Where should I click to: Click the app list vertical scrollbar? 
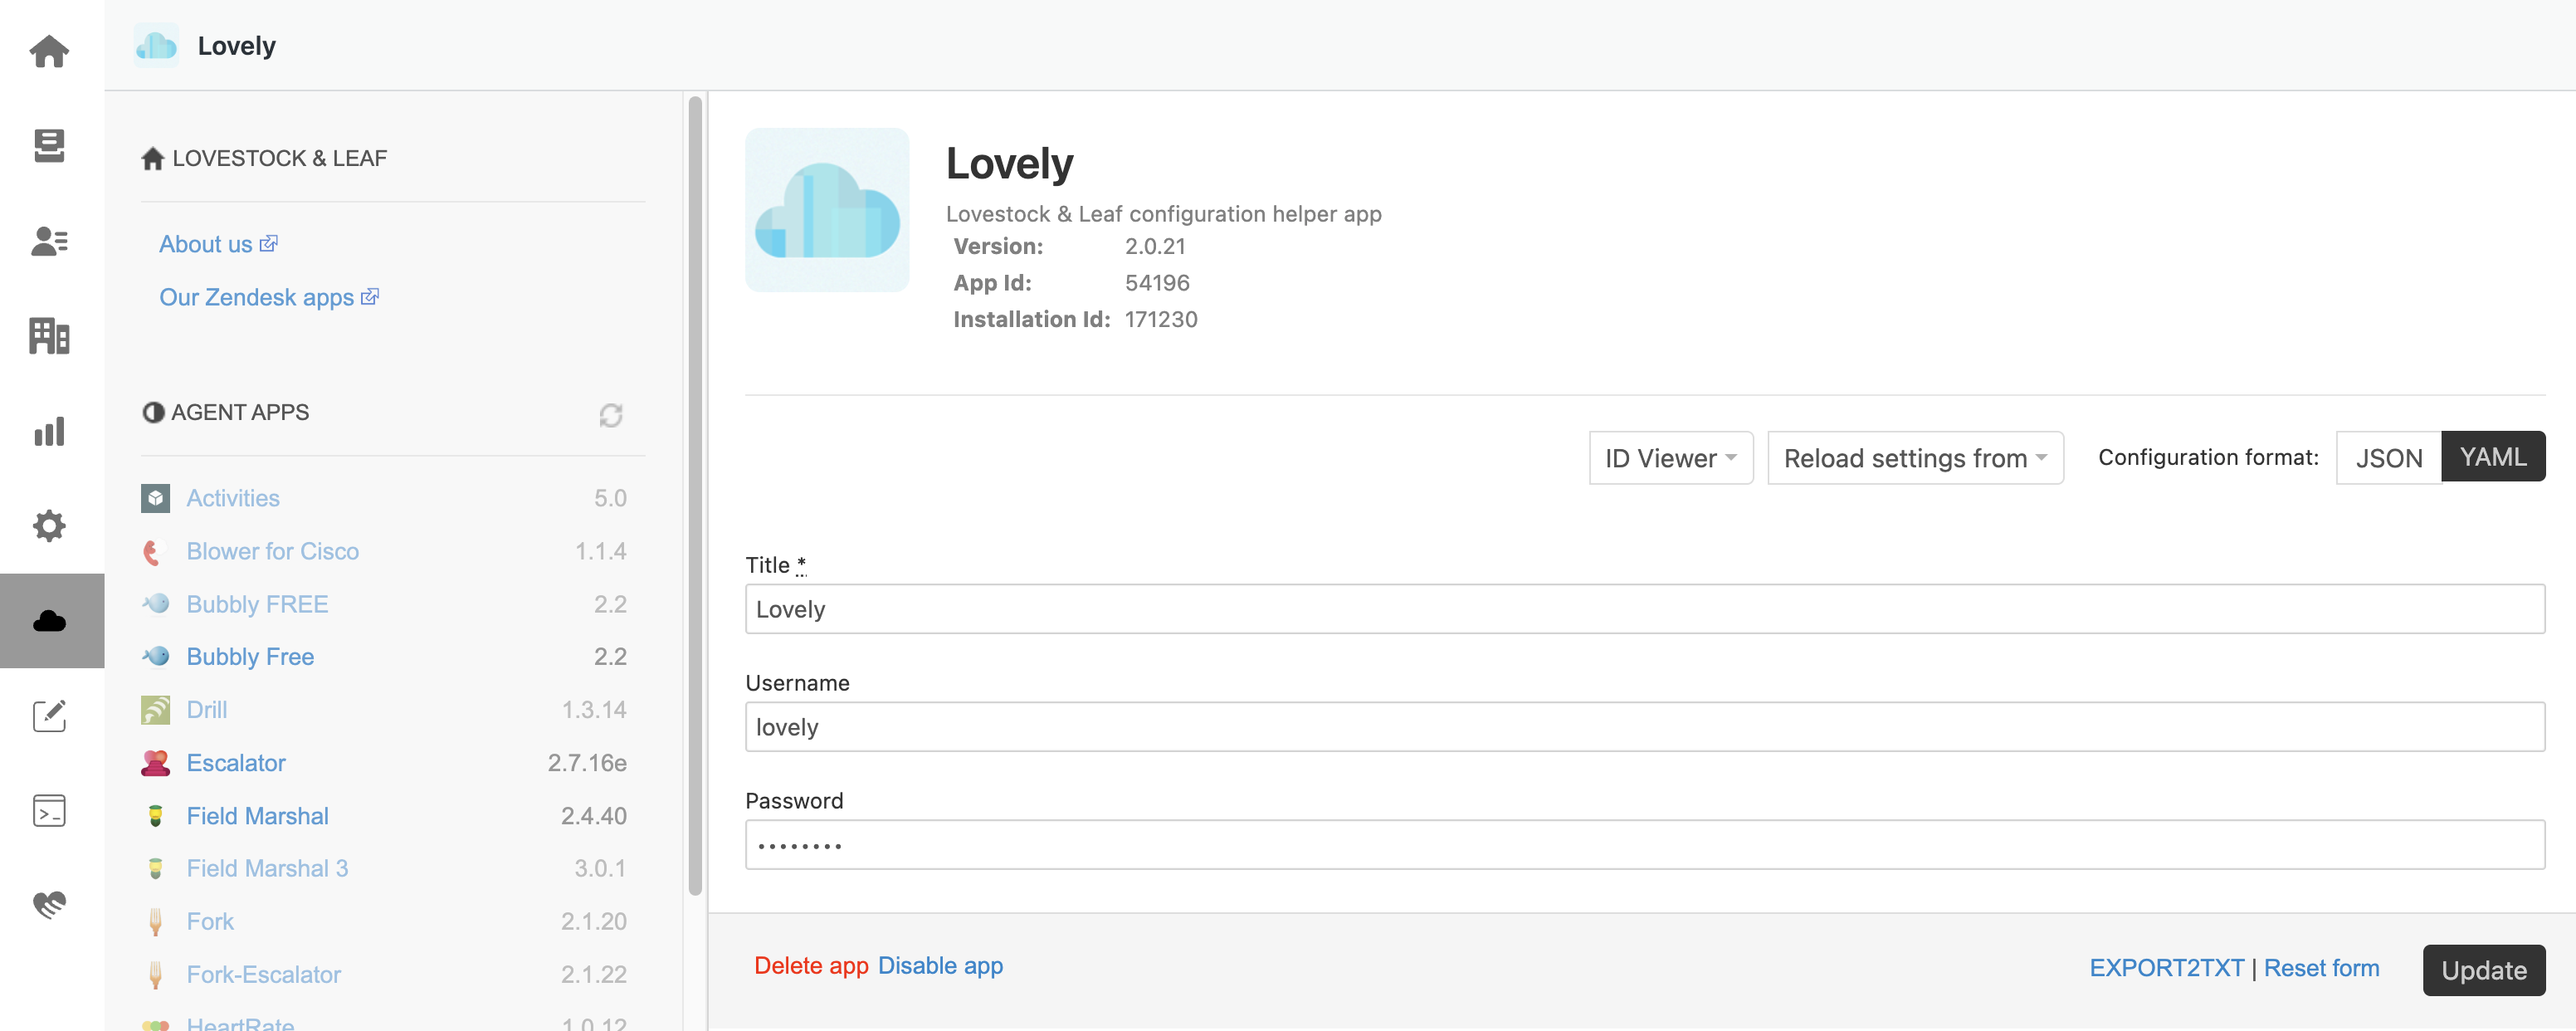[695, 495]
